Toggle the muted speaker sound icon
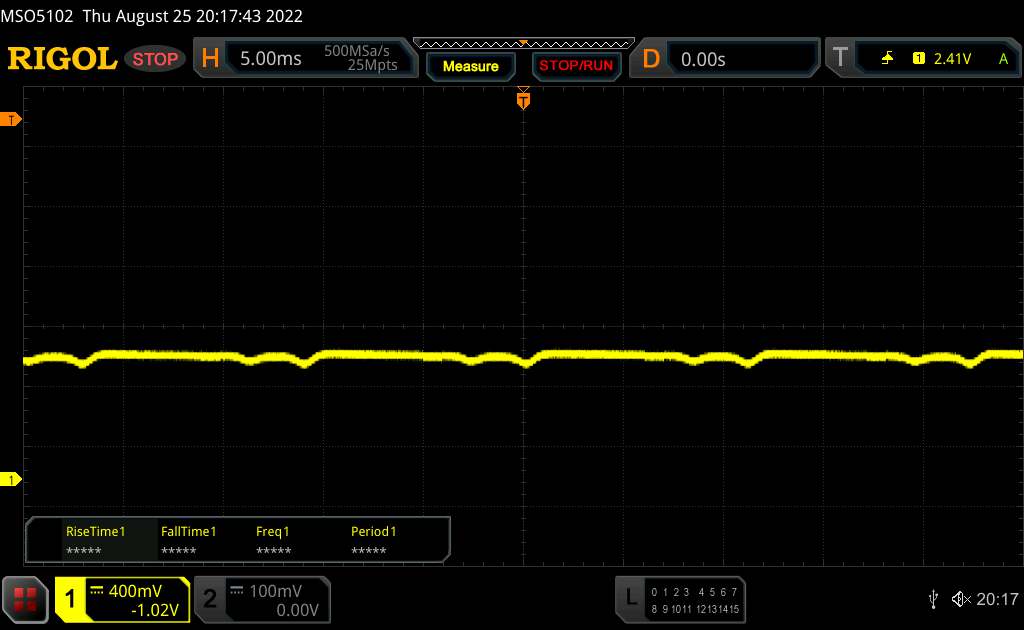This screenshot has width=1024, height=630. 961,599
